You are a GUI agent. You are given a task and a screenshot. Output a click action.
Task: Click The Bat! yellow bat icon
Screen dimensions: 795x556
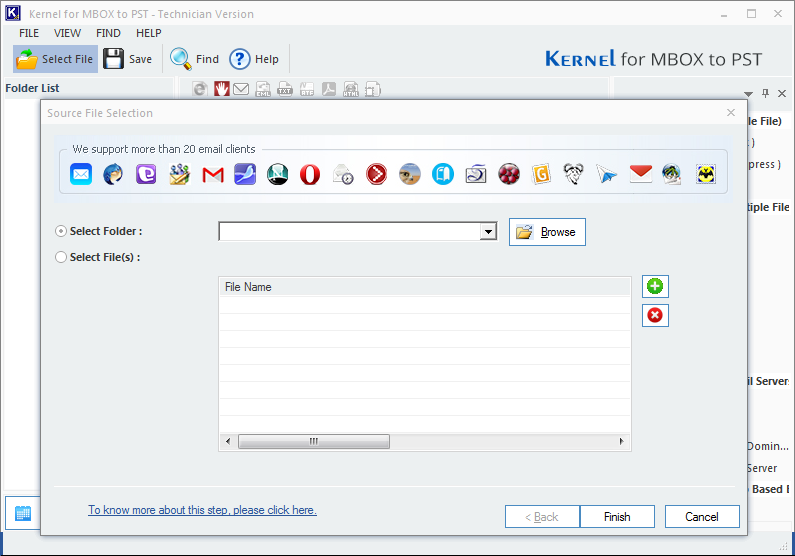coord(706,174)
